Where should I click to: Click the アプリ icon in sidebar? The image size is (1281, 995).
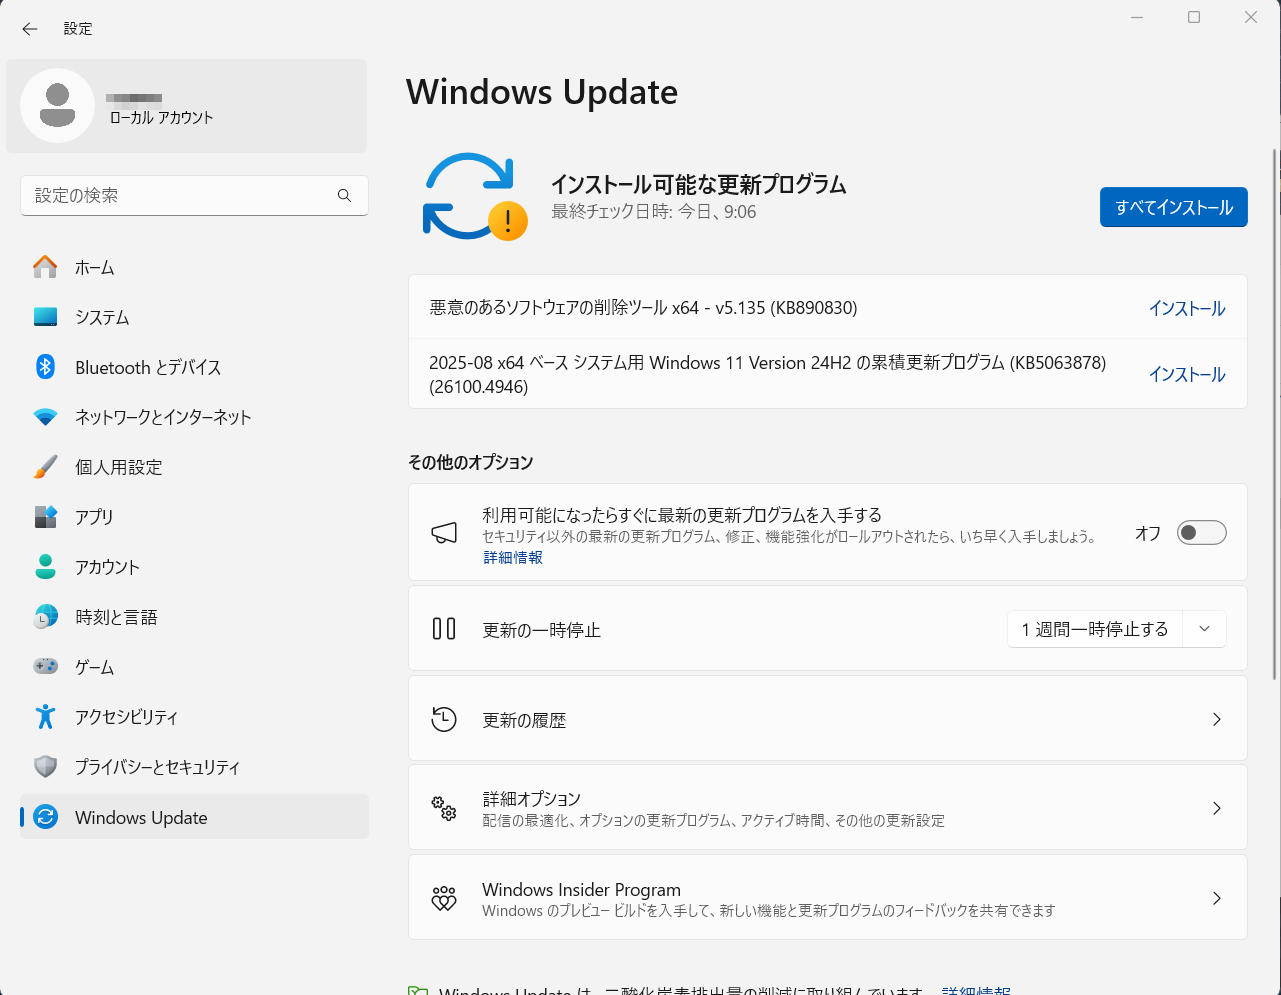click(x=45, y=517)
